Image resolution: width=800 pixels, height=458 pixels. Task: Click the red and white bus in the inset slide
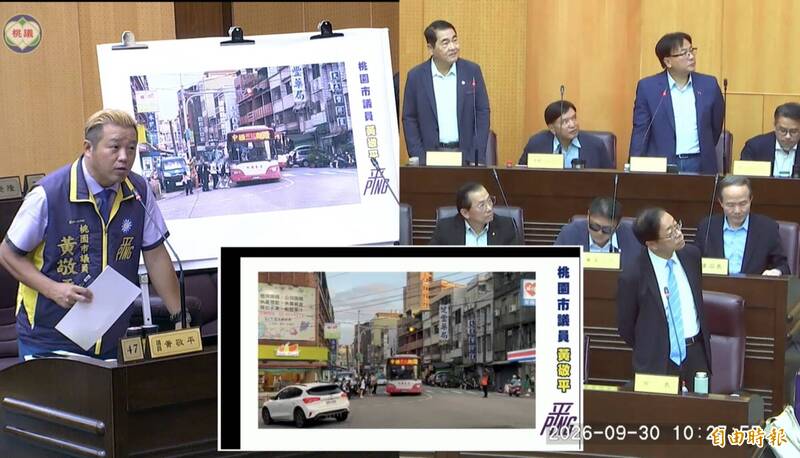pos(404,375)
